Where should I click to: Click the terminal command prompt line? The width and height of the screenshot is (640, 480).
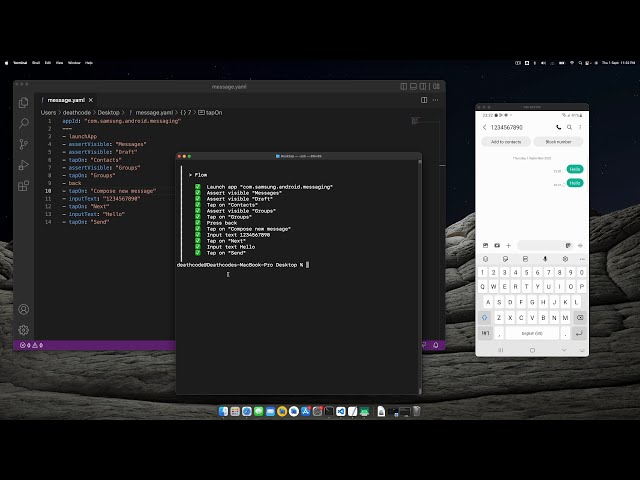click(243, 265)
